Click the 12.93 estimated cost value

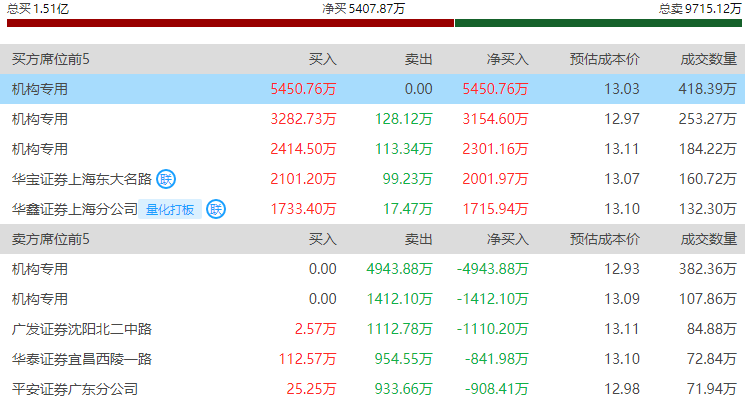tap(622, 269)
